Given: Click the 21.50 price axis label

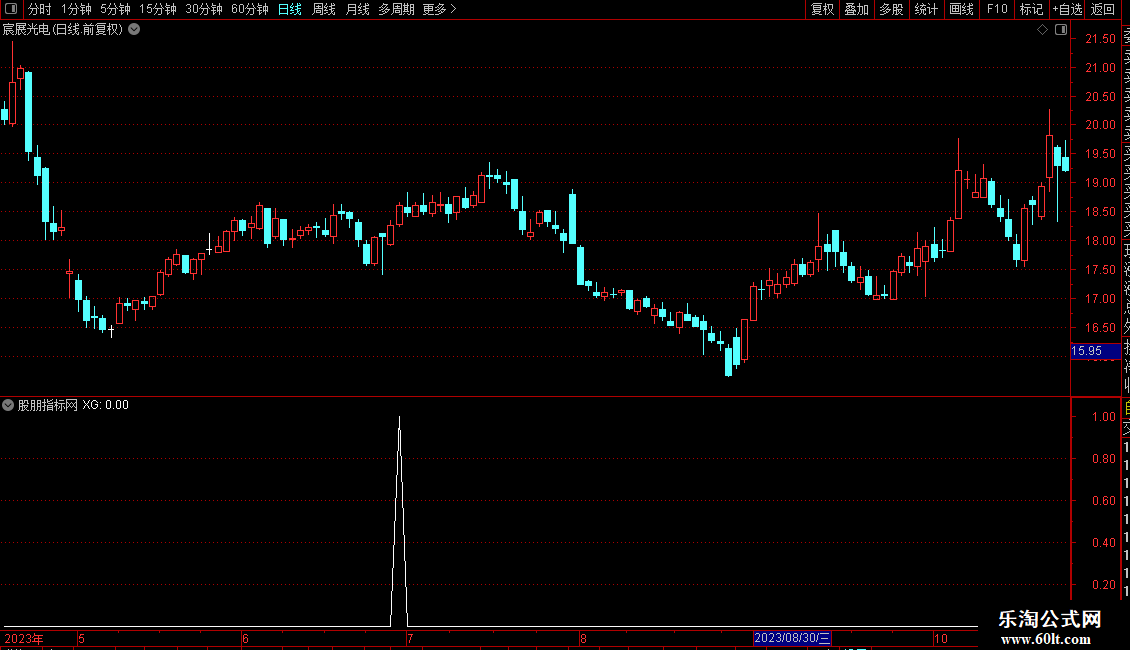Looking at the screenshot, I should pyautogui.click(x=1100, y=39).
